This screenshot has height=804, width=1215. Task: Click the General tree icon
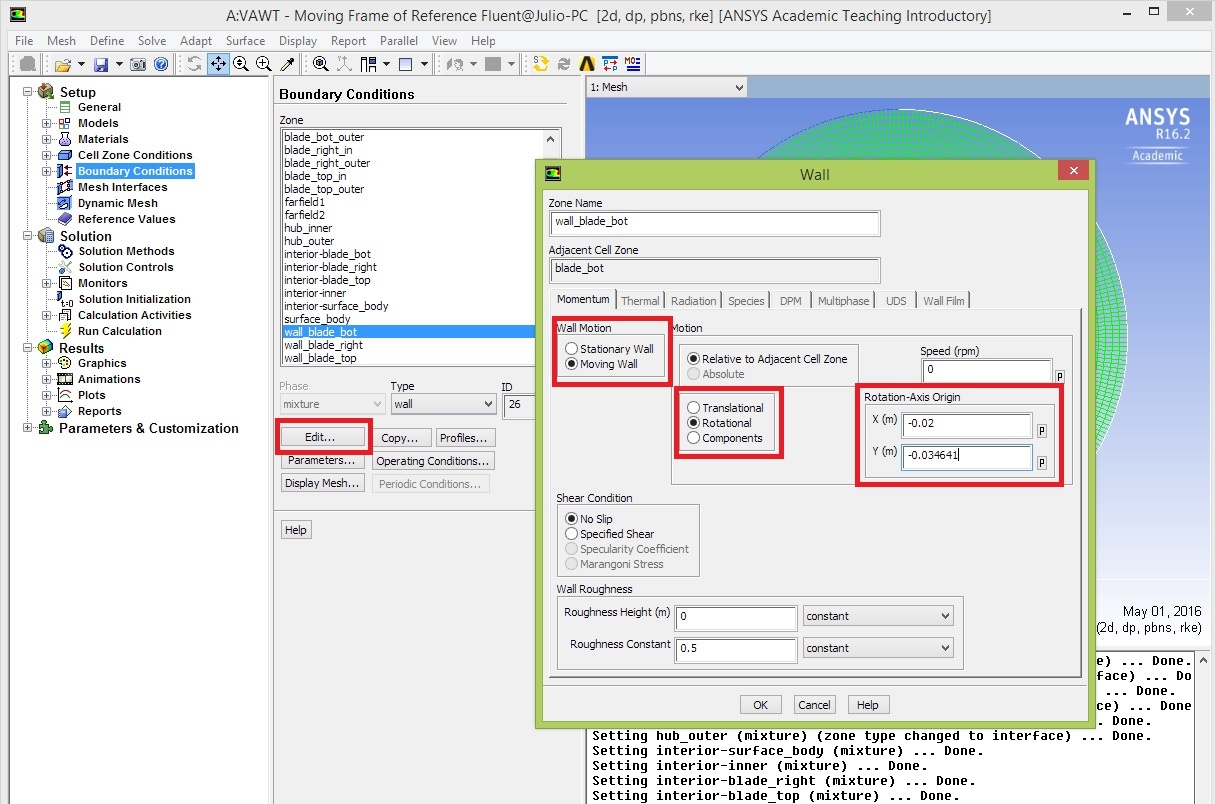click(66, 107)
